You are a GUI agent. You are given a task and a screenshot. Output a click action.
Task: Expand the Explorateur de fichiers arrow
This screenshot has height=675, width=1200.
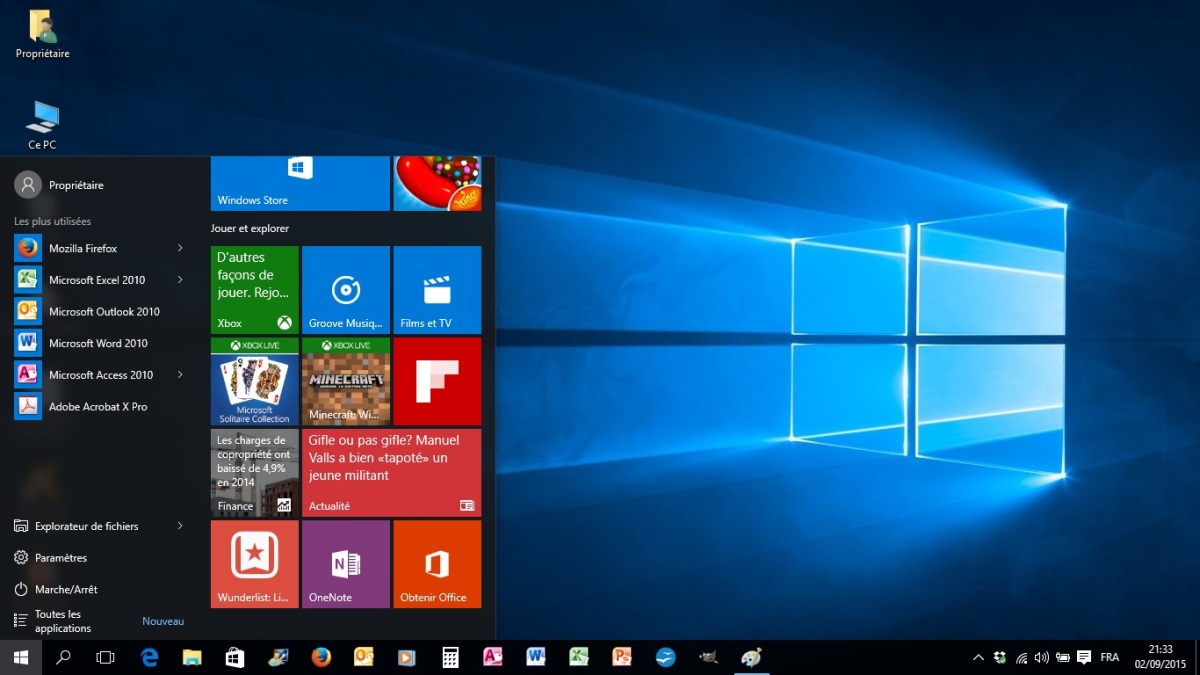(180, 526)
